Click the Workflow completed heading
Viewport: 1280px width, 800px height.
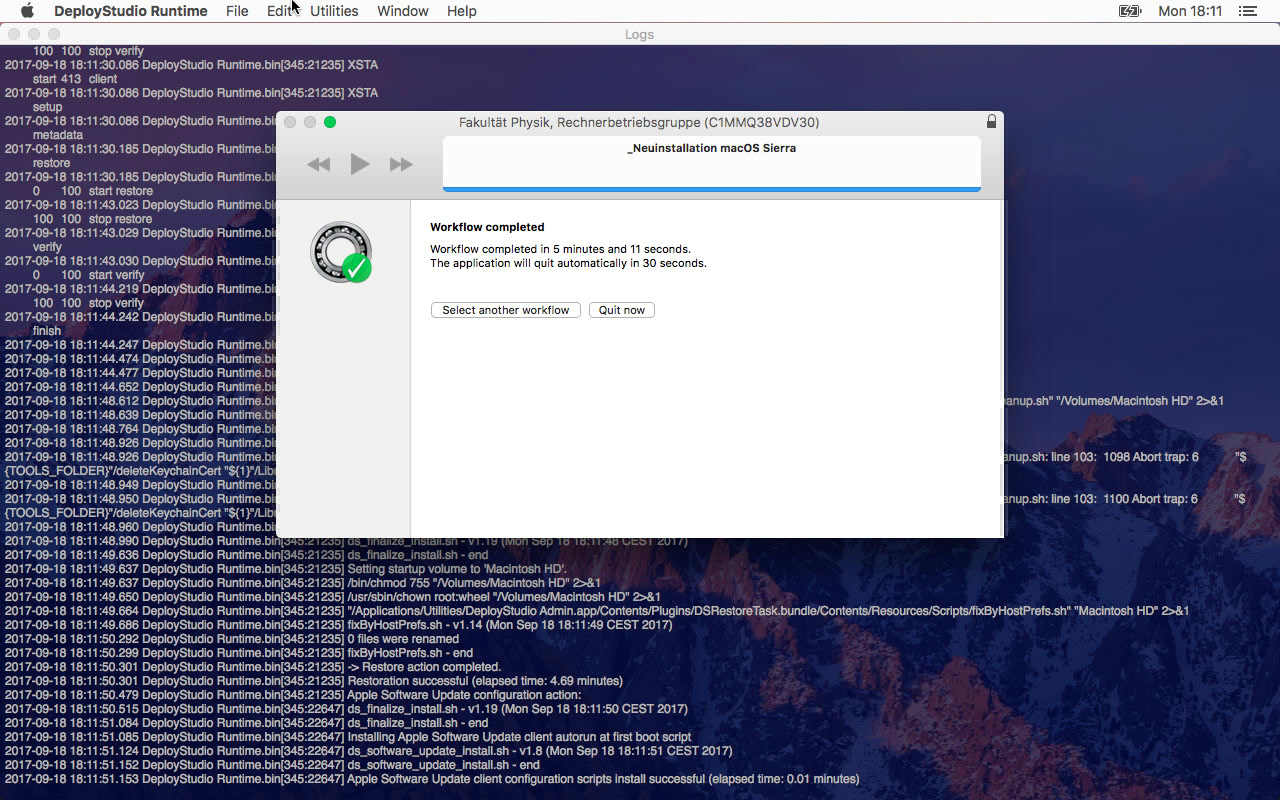click(x=487, y=227)
